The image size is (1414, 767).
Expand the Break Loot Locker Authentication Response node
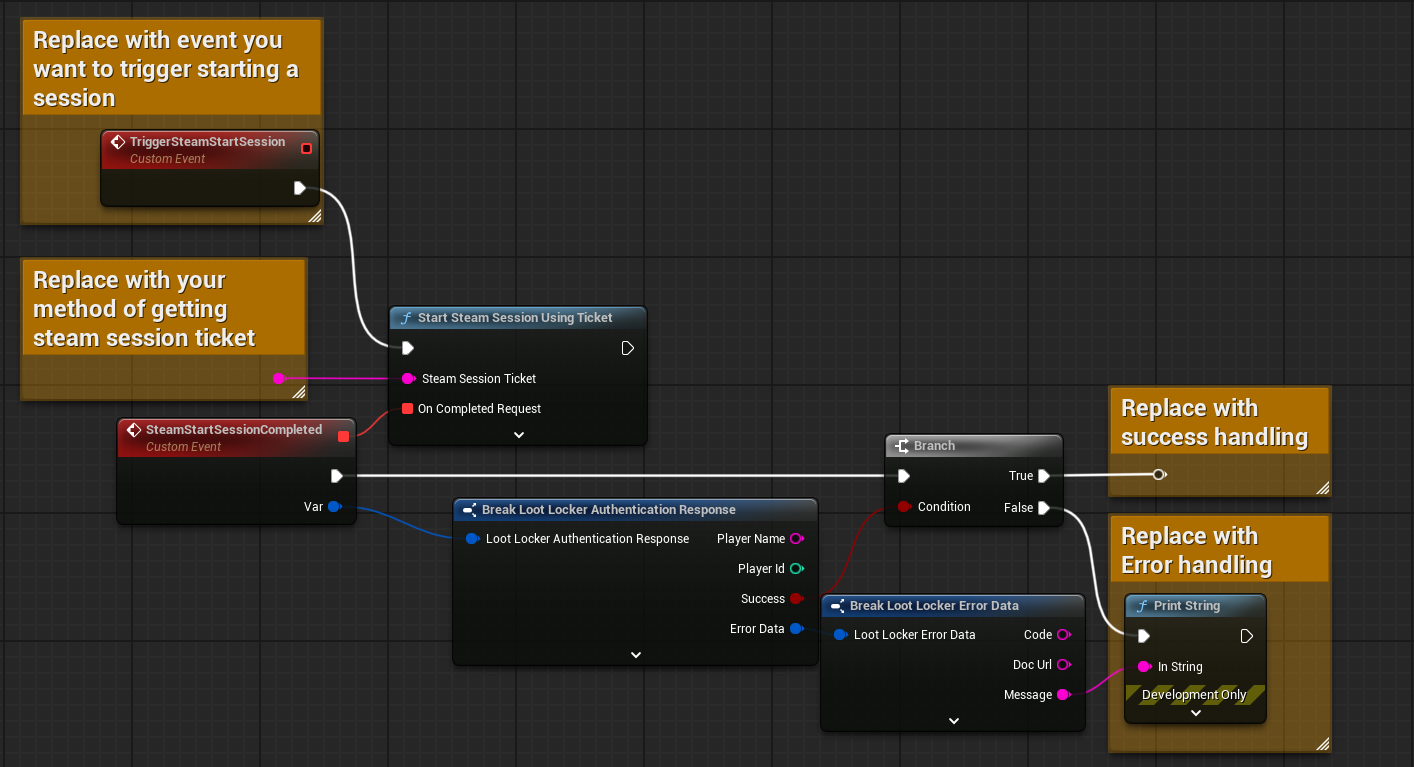click(x=635, y=654)
